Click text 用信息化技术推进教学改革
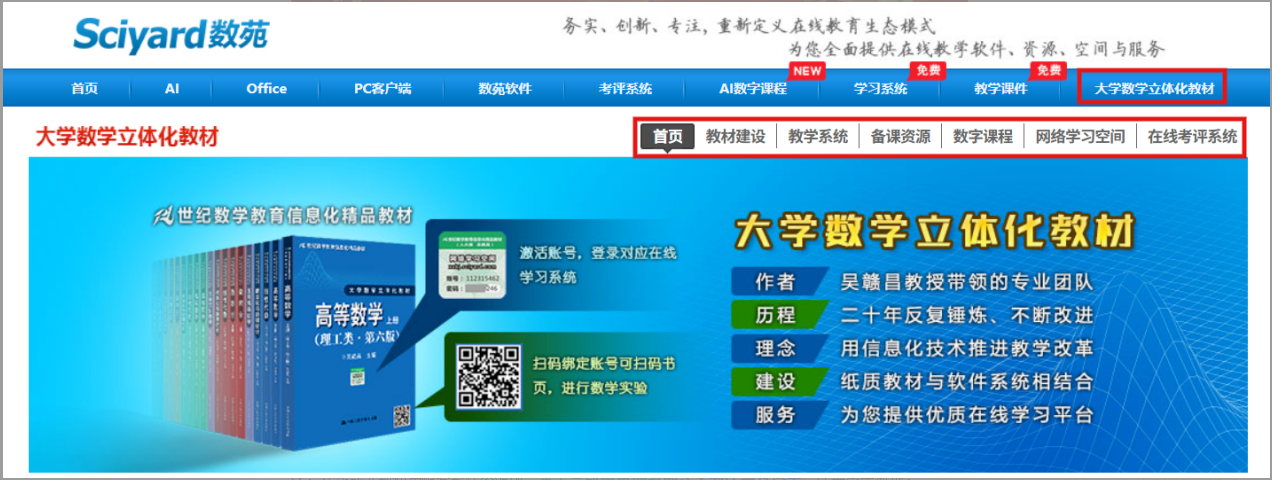 [967, 348]
